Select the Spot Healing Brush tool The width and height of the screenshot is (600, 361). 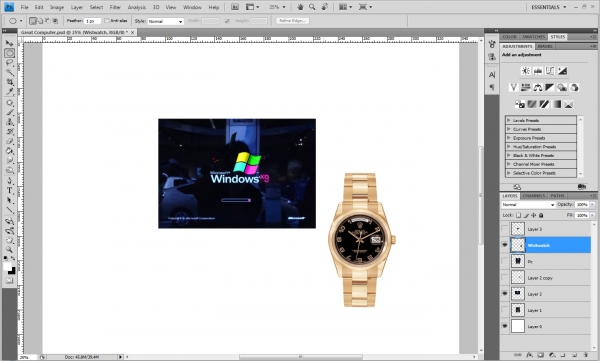coord(10,103)
